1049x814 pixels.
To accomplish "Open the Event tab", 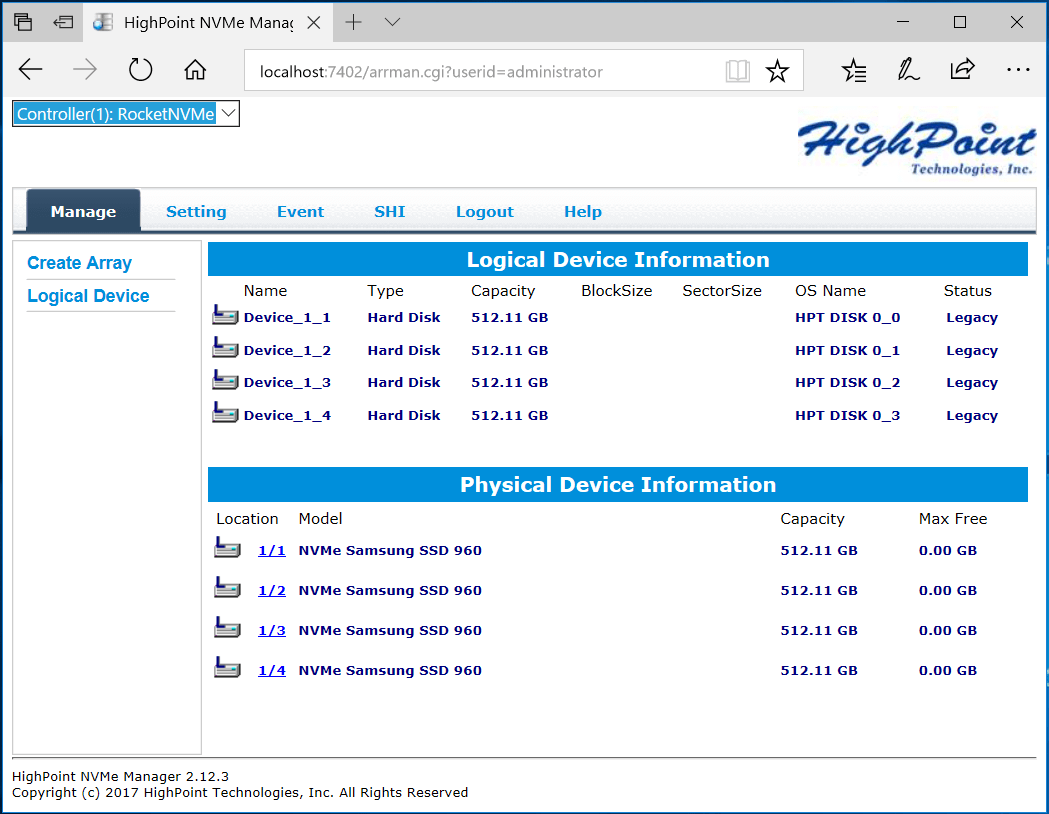I will 300,211.
